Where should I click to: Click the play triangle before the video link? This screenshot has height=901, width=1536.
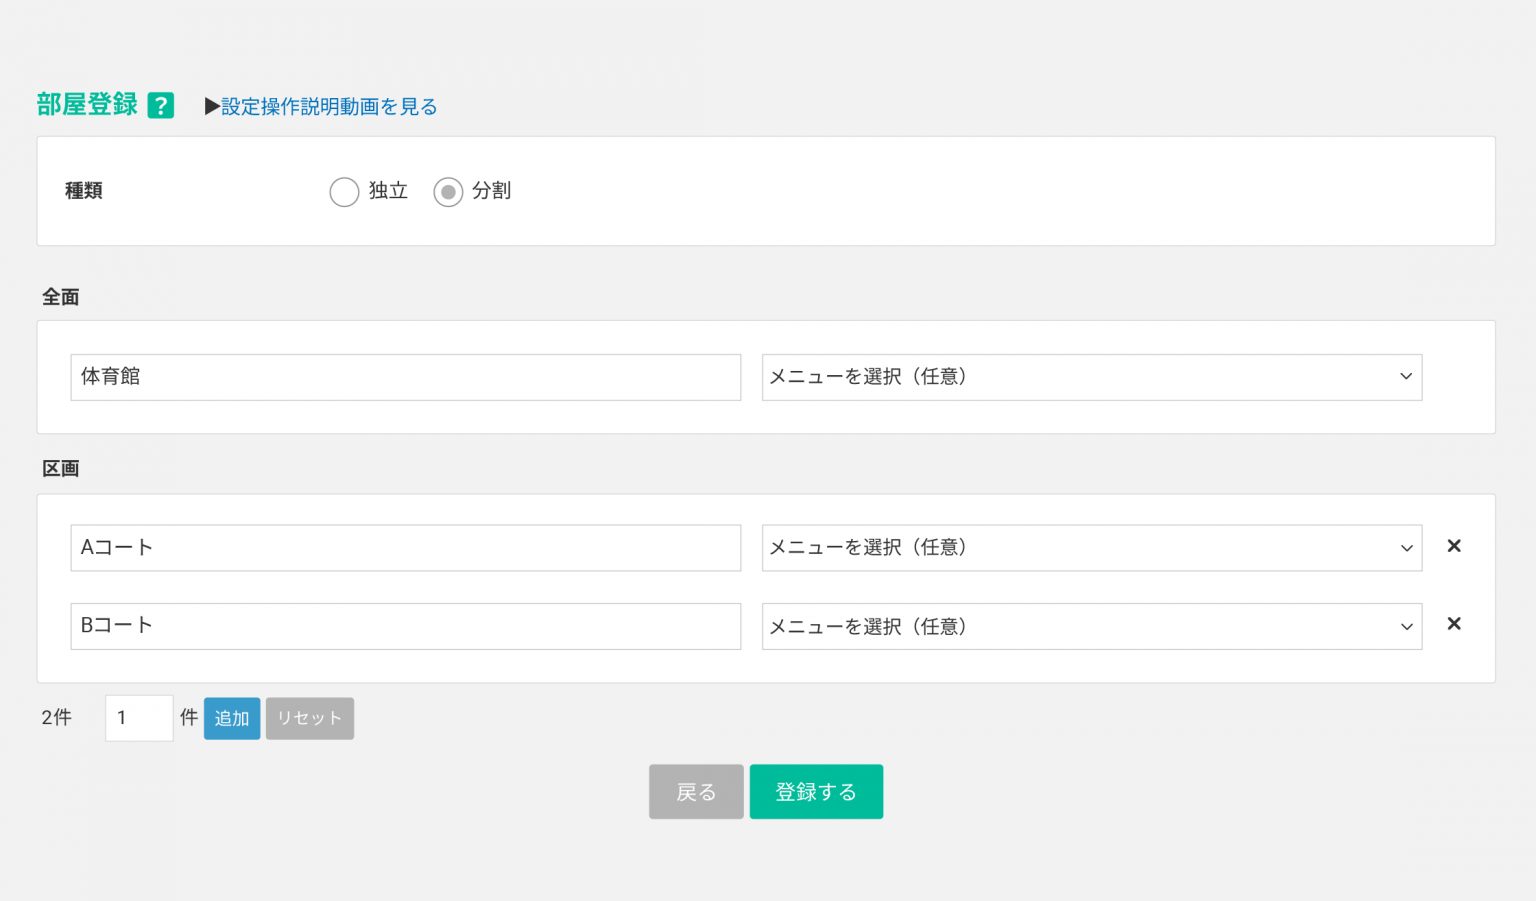click(x=212, y=107)
